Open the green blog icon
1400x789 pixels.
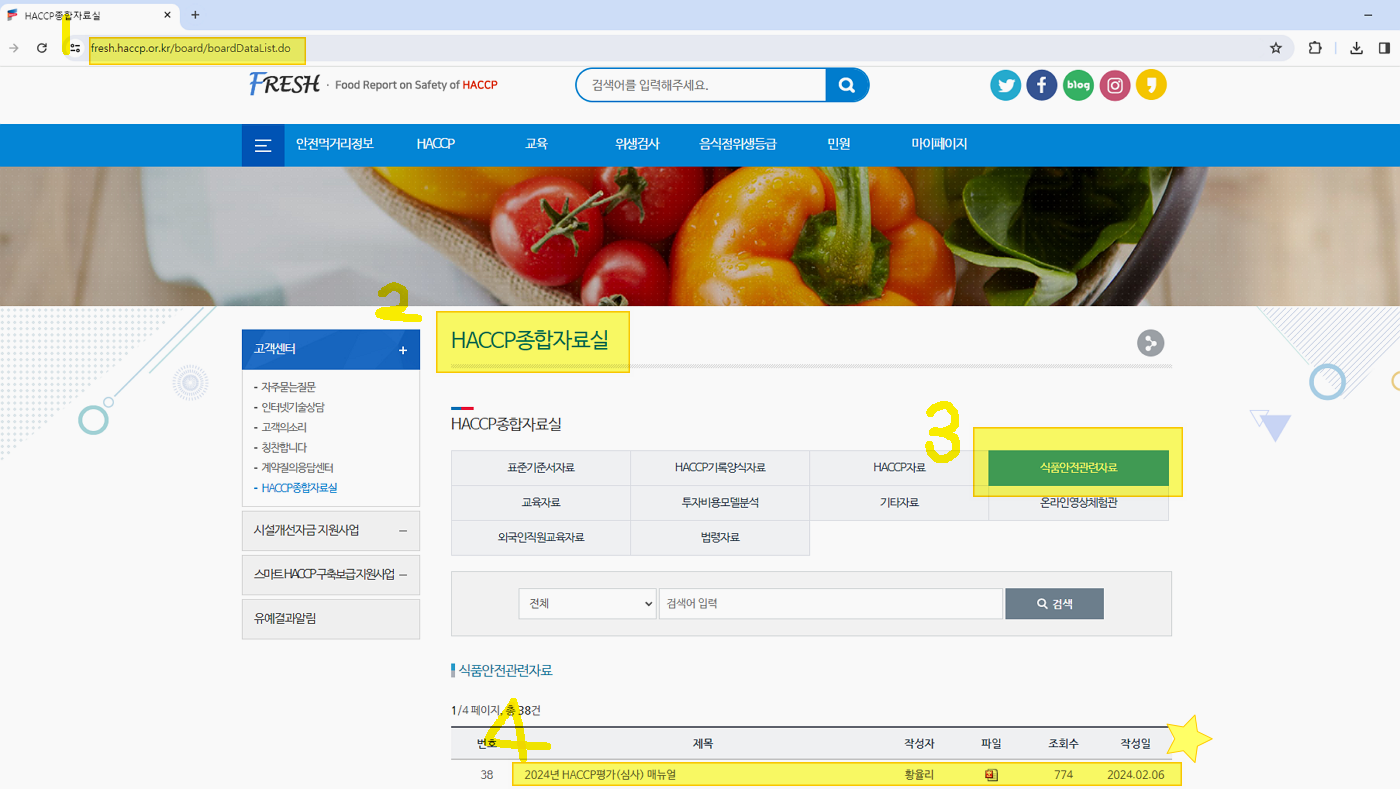(x=1078, y=85)
